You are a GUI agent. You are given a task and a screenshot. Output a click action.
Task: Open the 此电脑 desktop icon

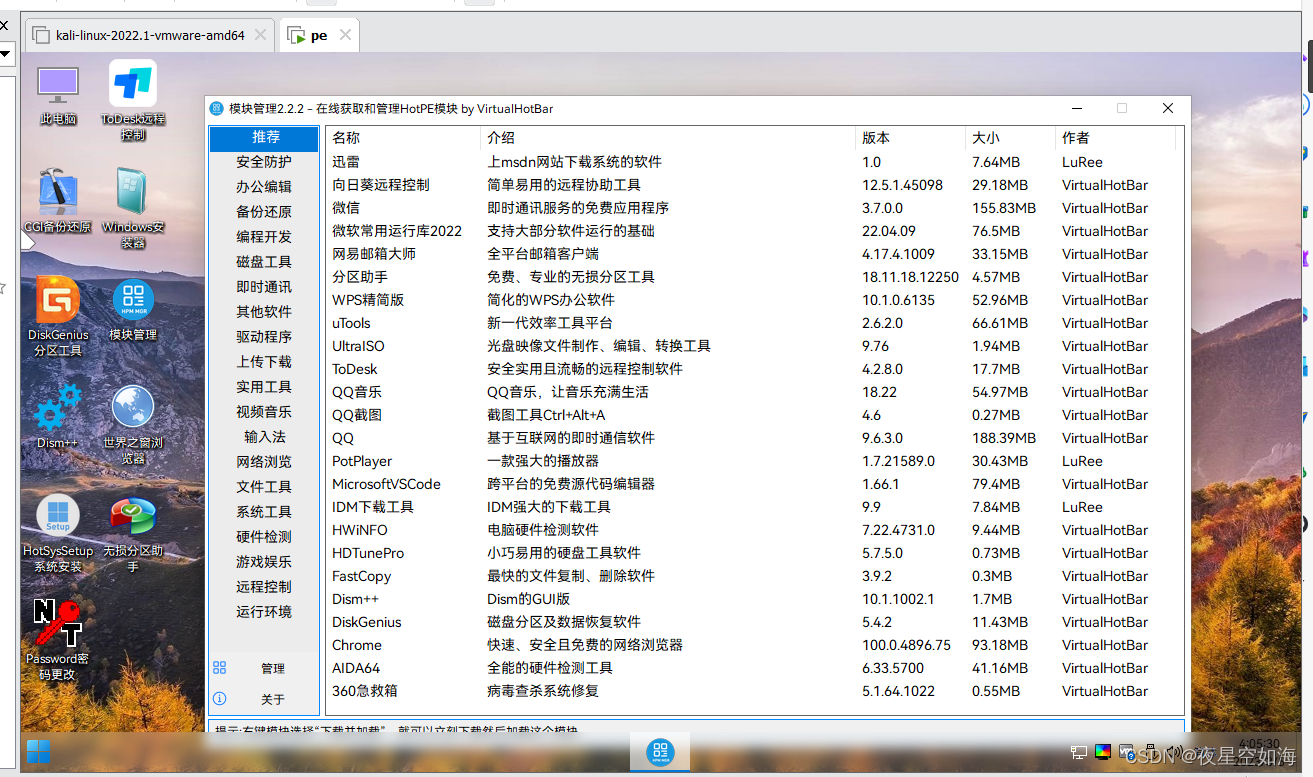58,95
